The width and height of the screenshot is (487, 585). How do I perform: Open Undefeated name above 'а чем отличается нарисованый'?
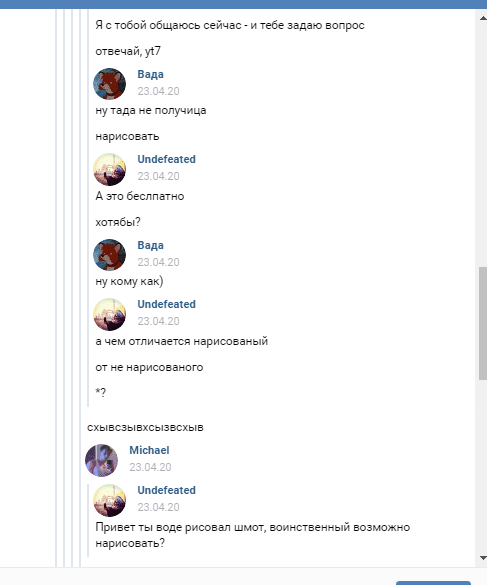(x=166, y=304)
